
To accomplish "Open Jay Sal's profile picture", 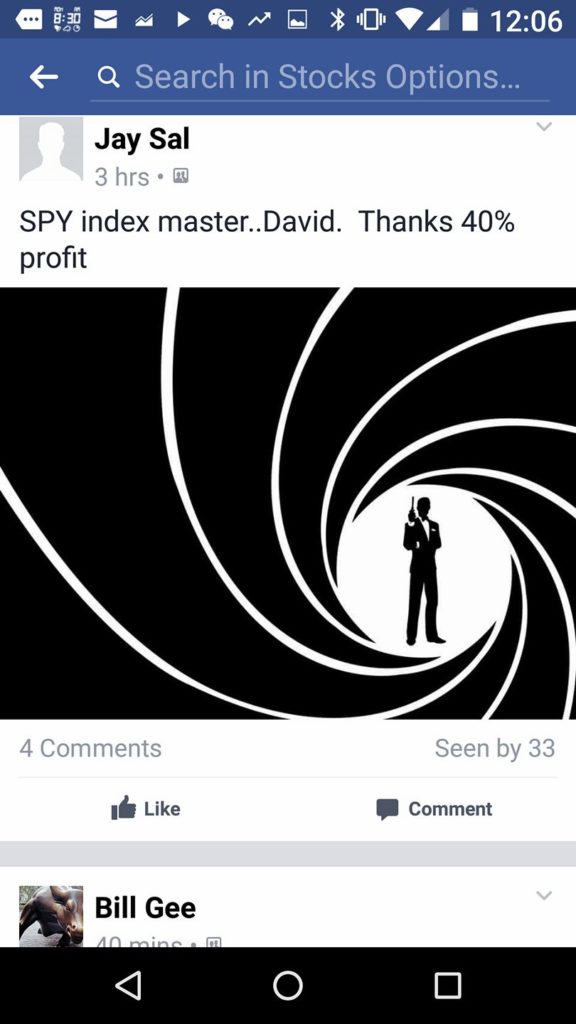I will (x=51, y=149).
